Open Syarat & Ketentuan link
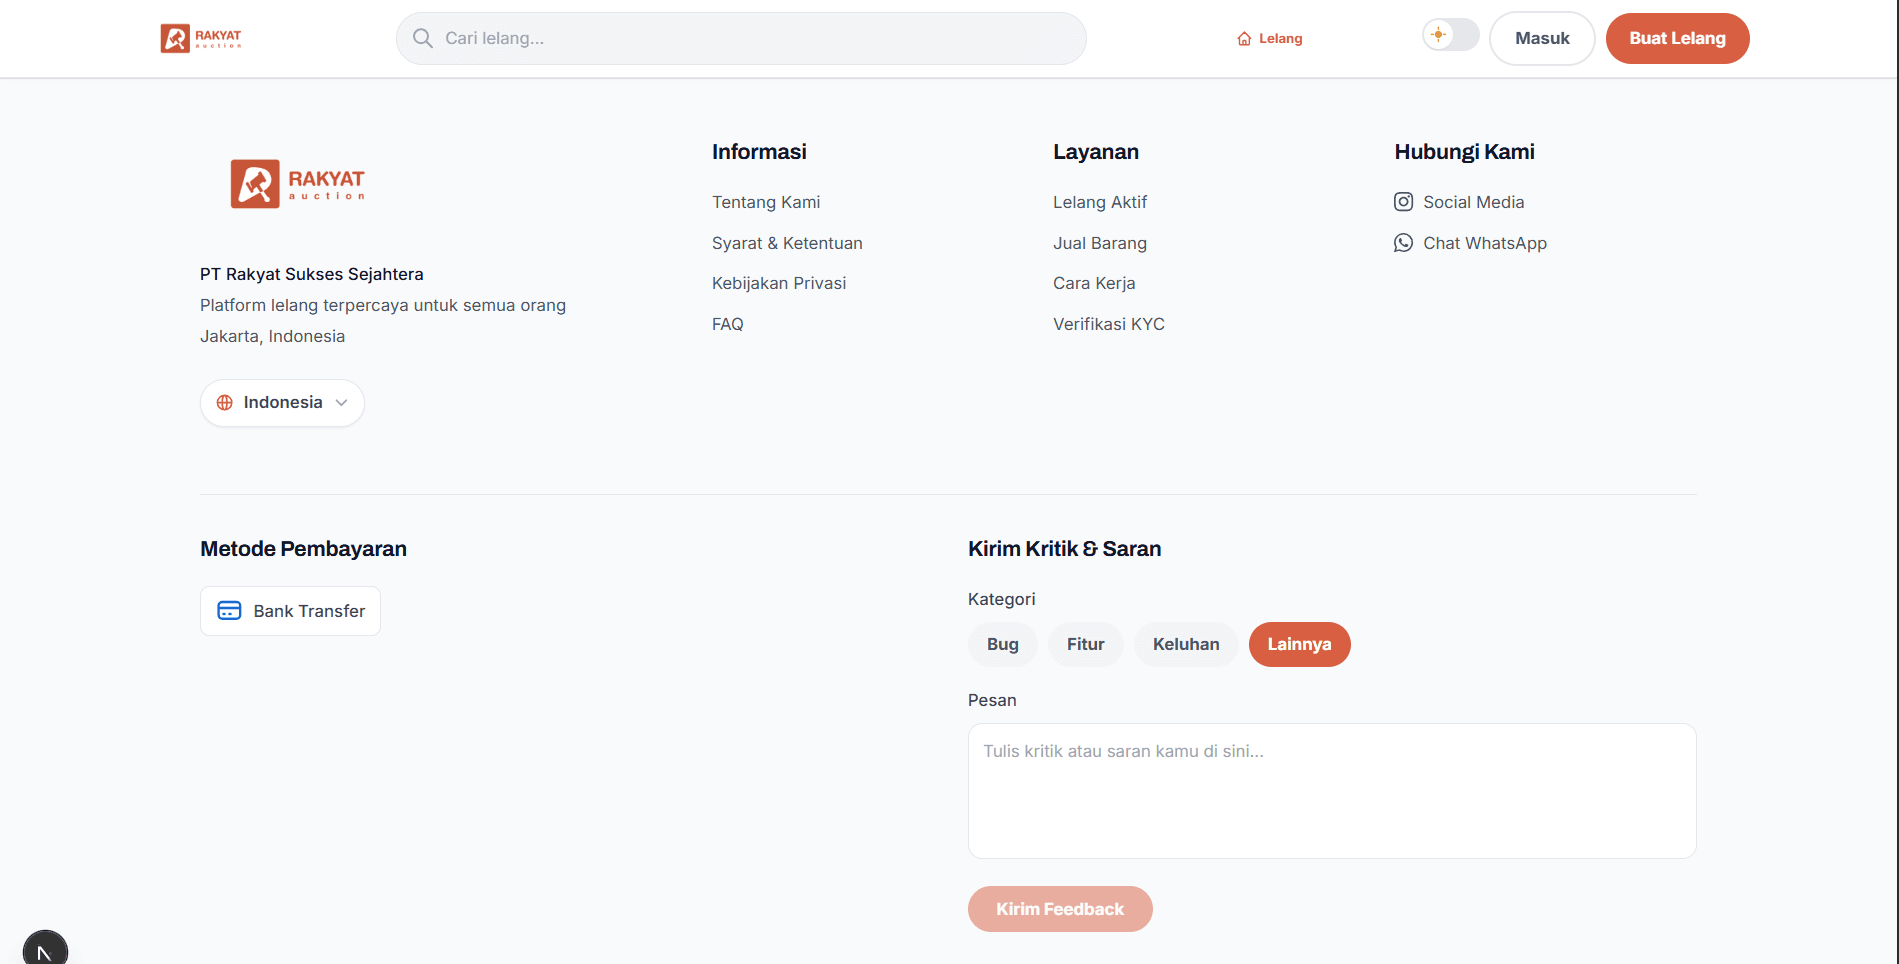The image size is (1899, 964). click(x=787, y=243)
